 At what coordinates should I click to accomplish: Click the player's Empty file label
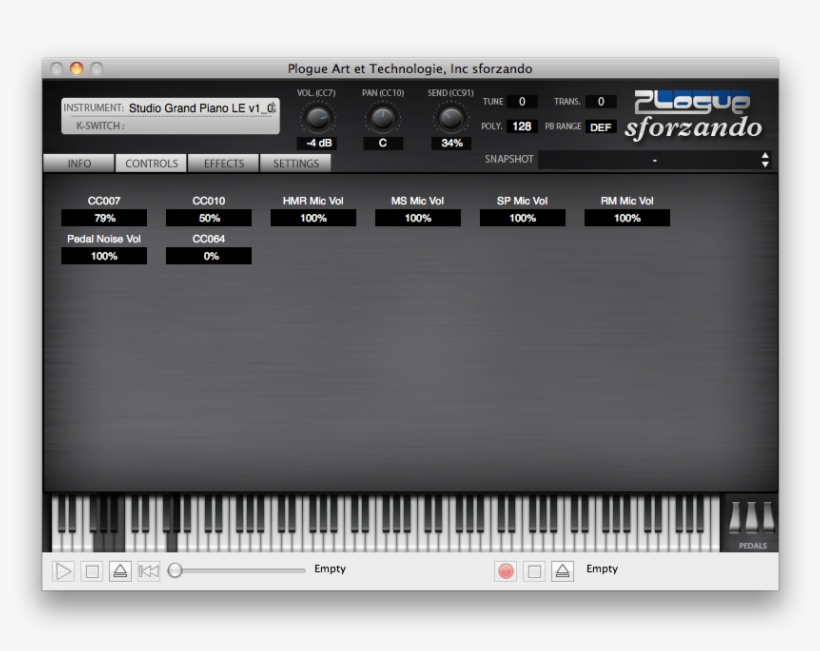330,568
